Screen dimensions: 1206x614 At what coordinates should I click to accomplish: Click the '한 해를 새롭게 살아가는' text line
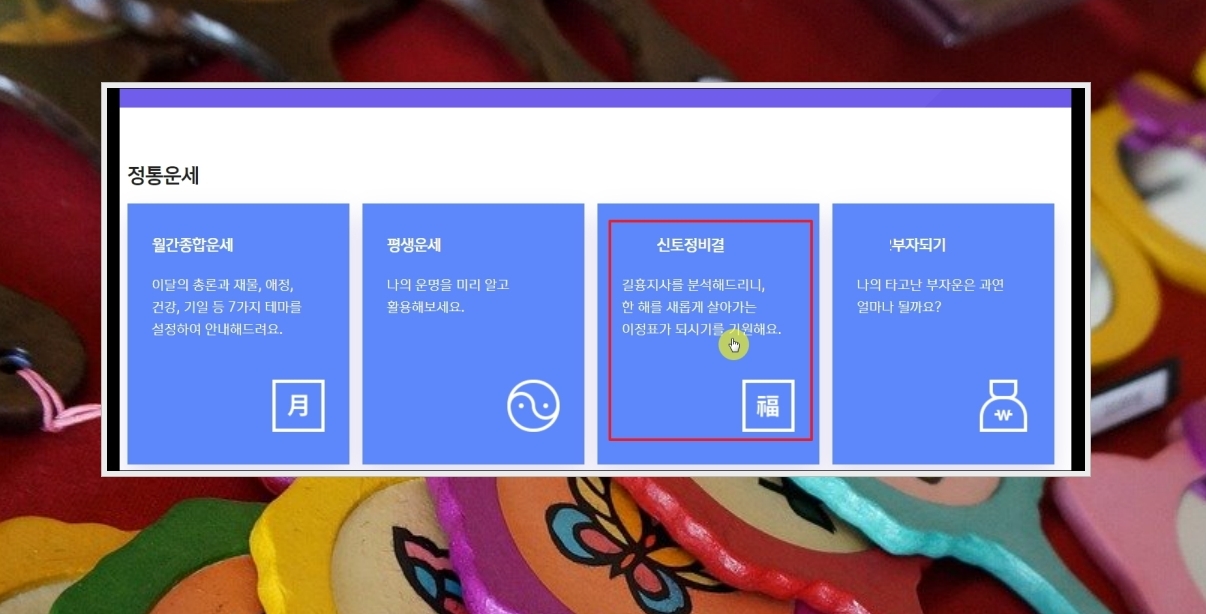(689, 307)
